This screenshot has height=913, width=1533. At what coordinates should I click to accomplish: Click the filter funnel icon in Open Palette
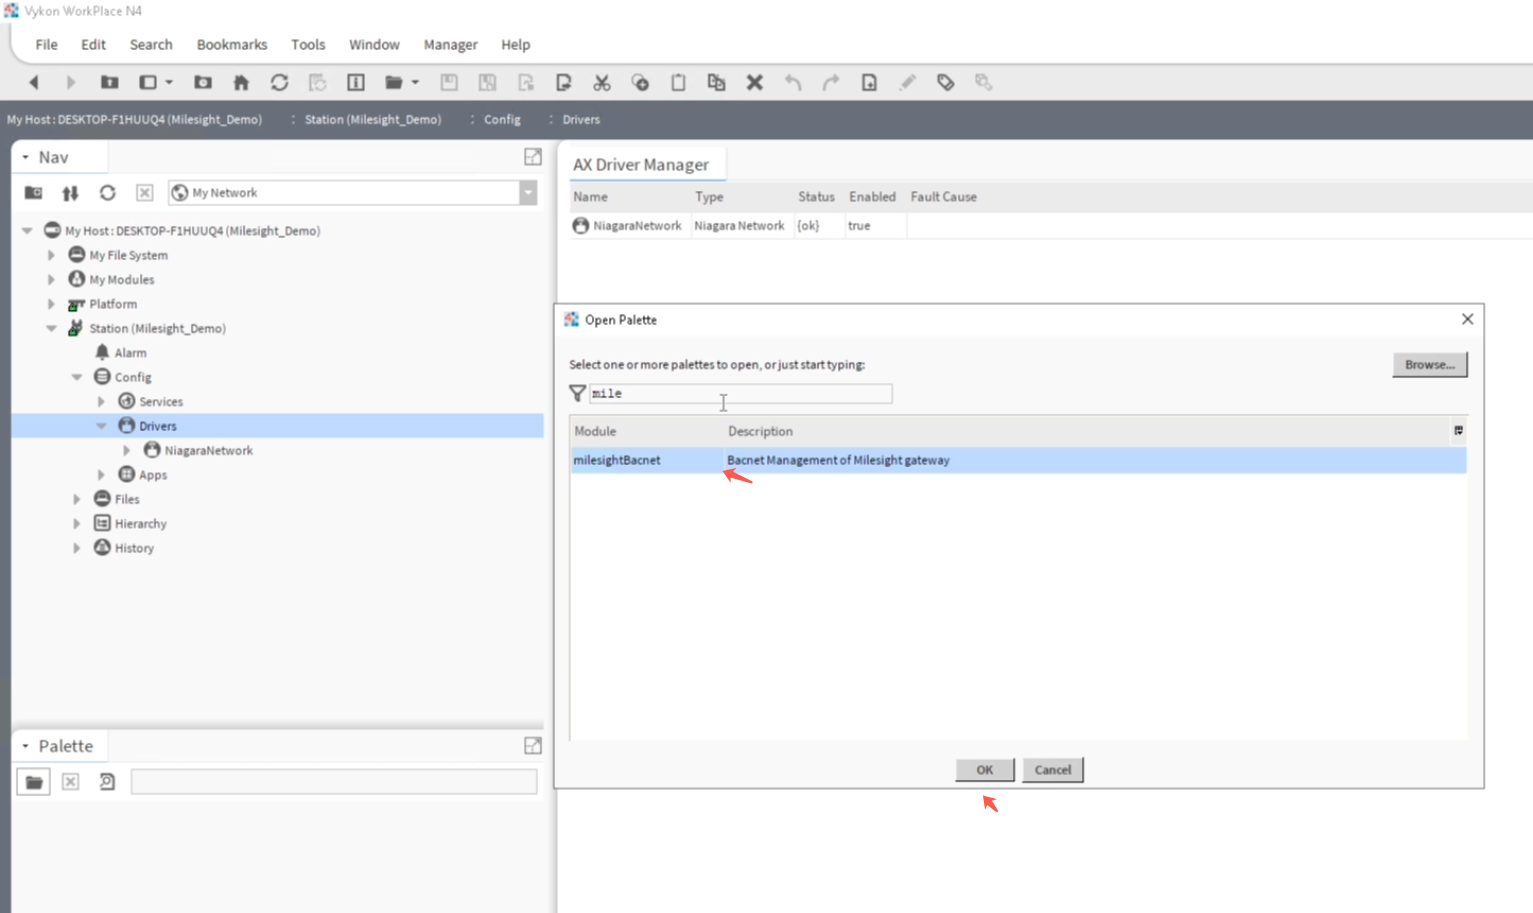click(577, 394)
